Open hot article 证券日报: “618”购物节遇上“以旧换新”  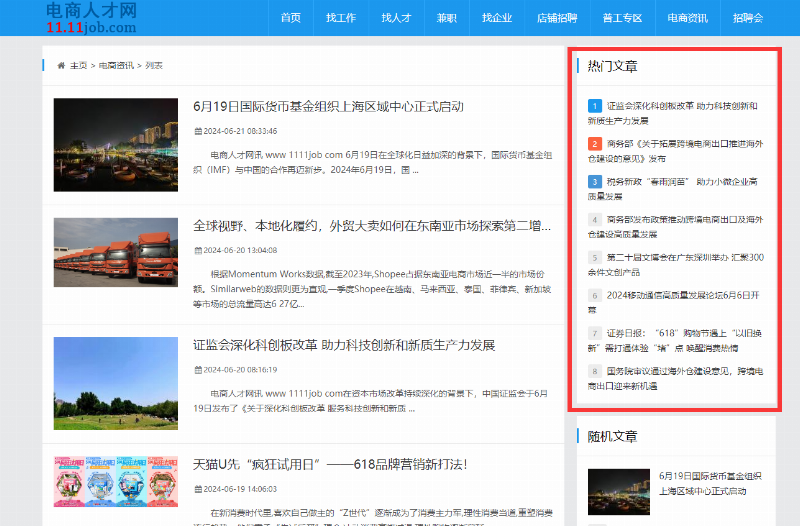pyautogui.click(x=674, y=340)
